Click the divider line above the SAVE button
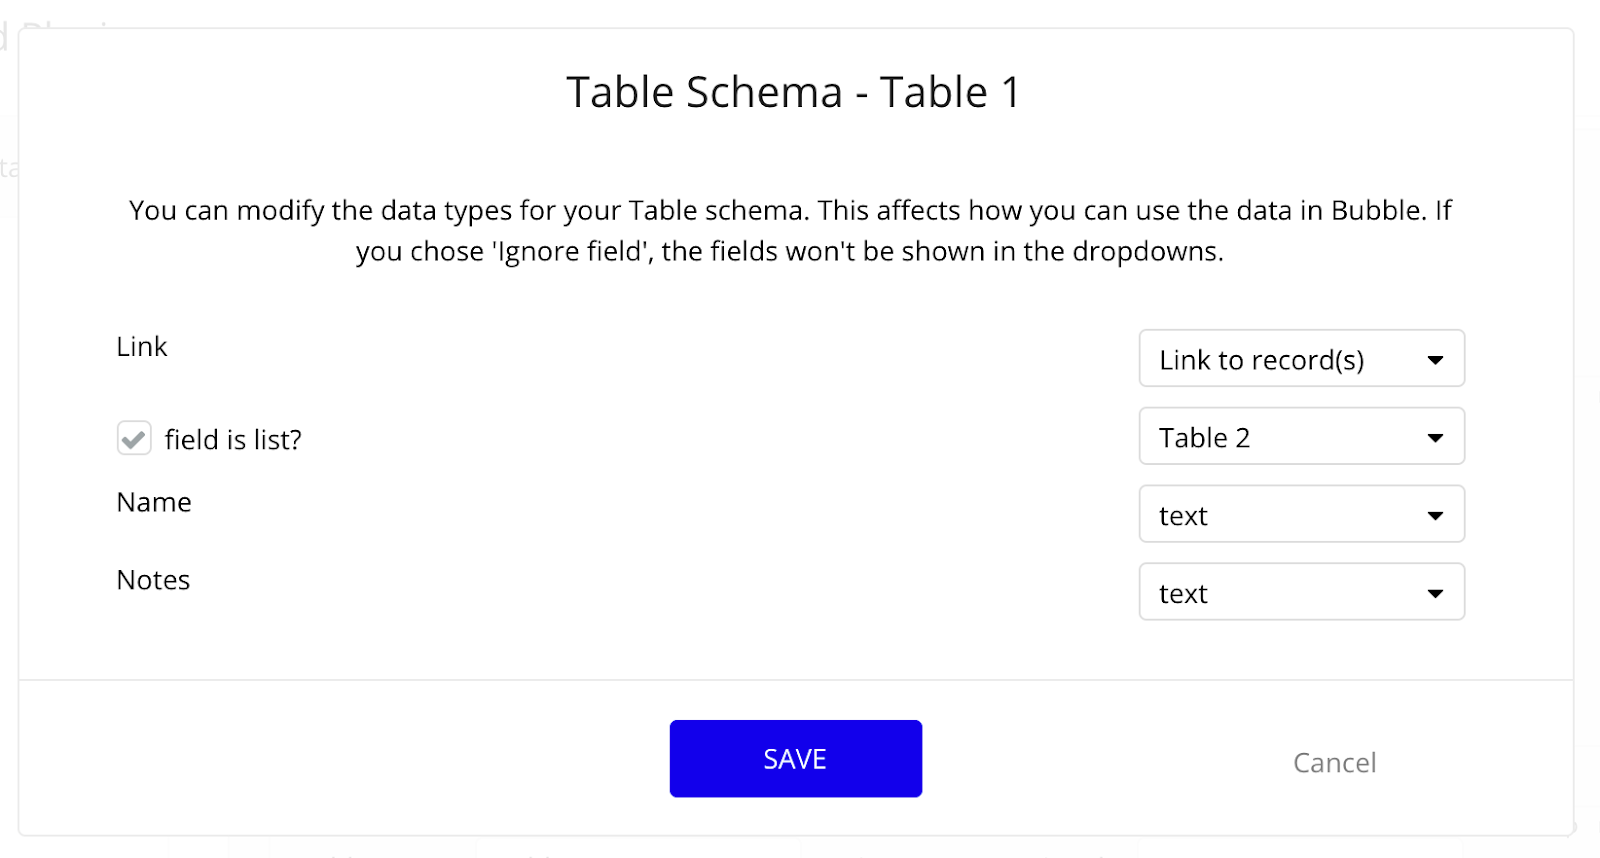The image size is (1600, 858). (795, 680)
